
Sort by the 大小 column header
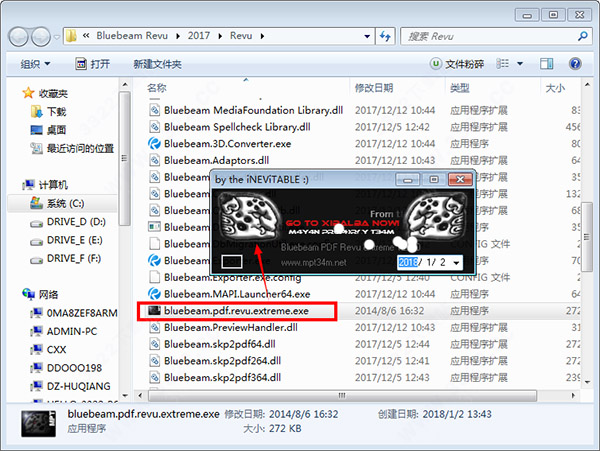[x=555, y=88]
